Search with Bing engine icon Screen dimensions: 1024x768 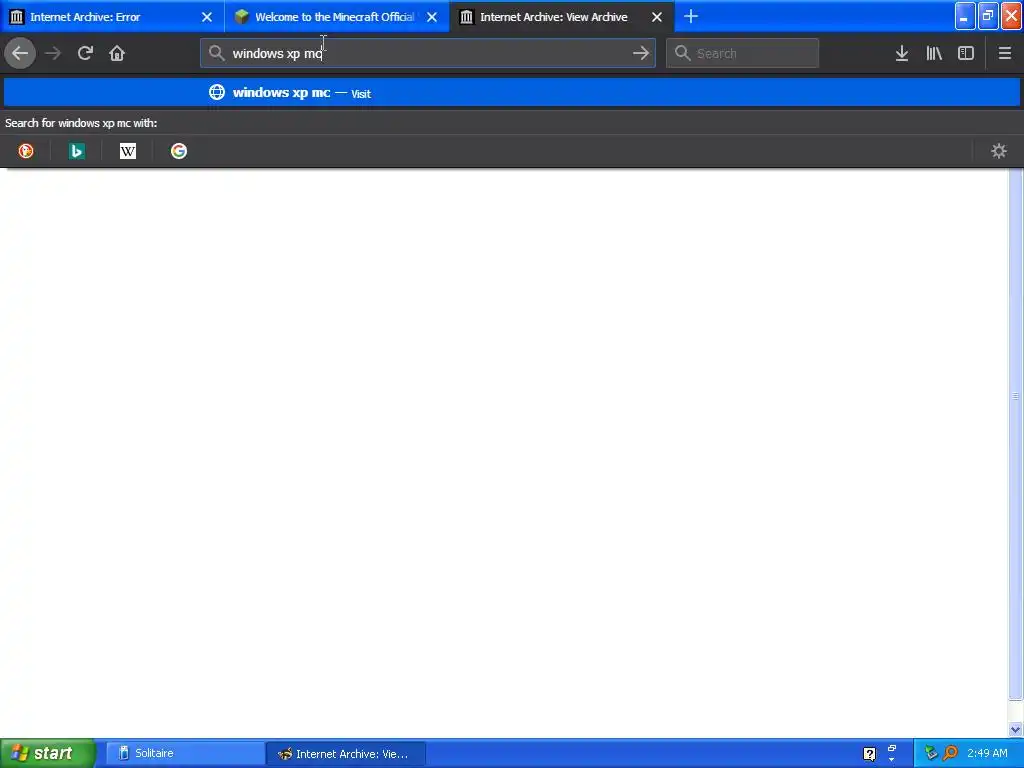click(77, 152)
